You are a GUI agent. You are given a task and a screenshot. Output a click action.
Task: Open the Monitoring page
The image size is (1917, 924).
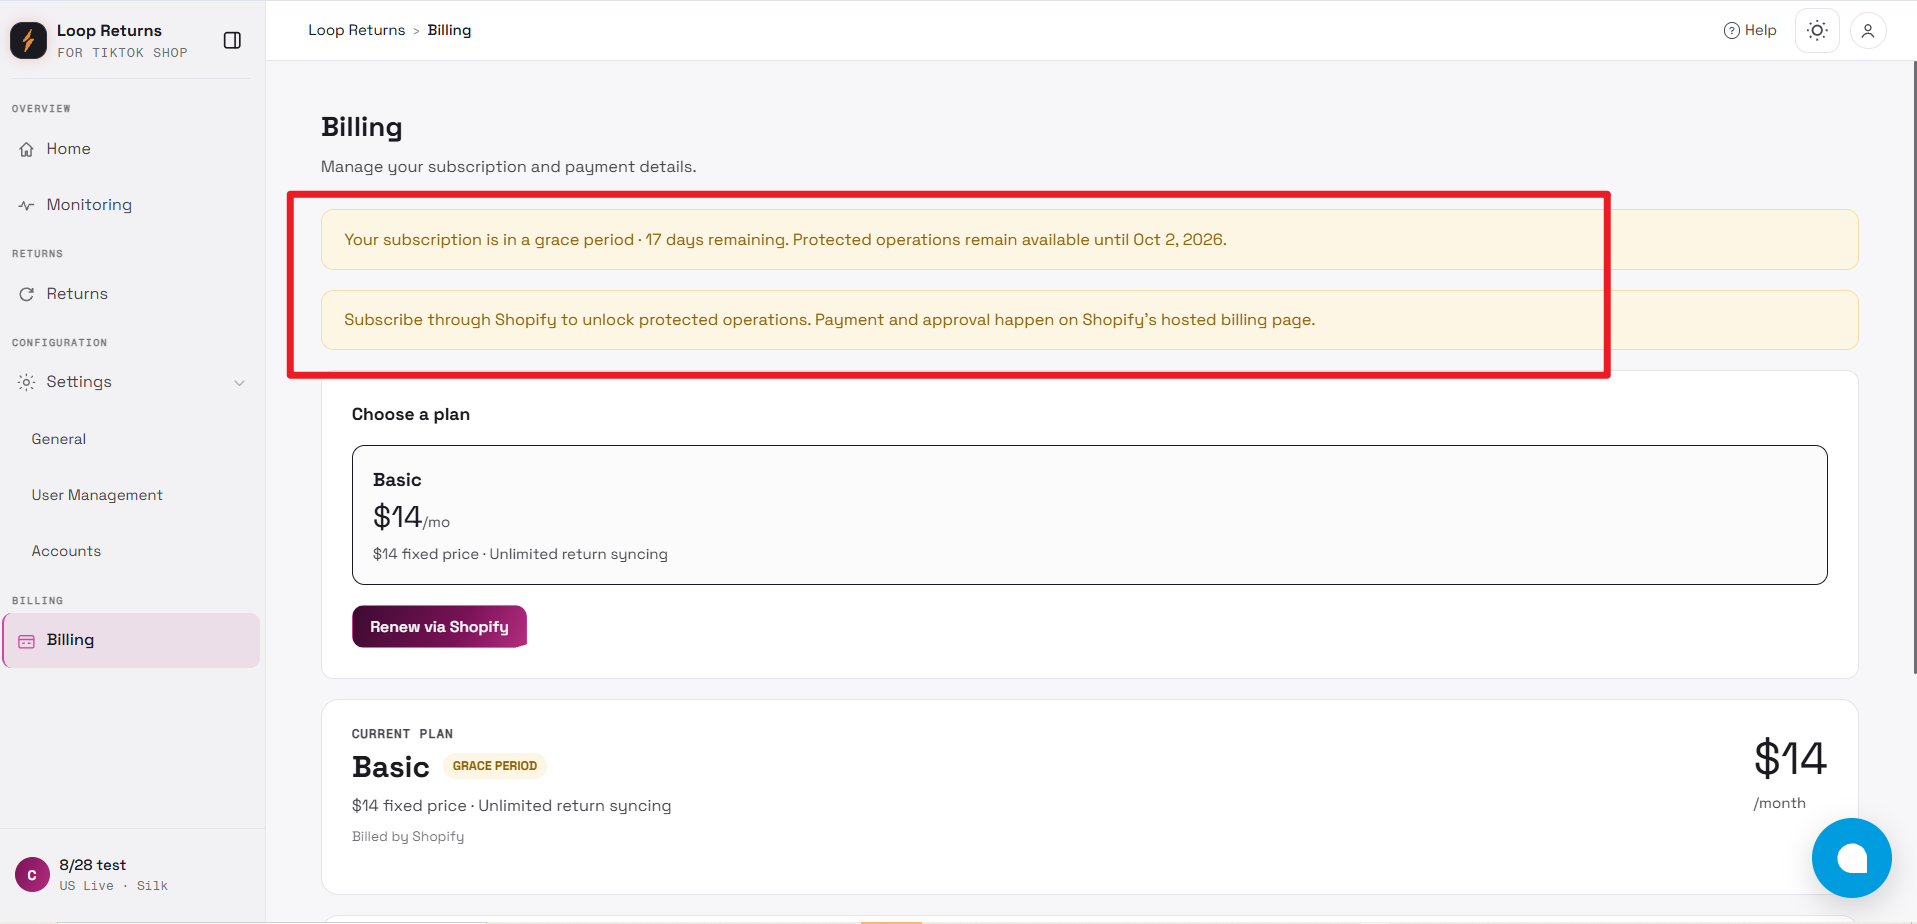[132, 205]
